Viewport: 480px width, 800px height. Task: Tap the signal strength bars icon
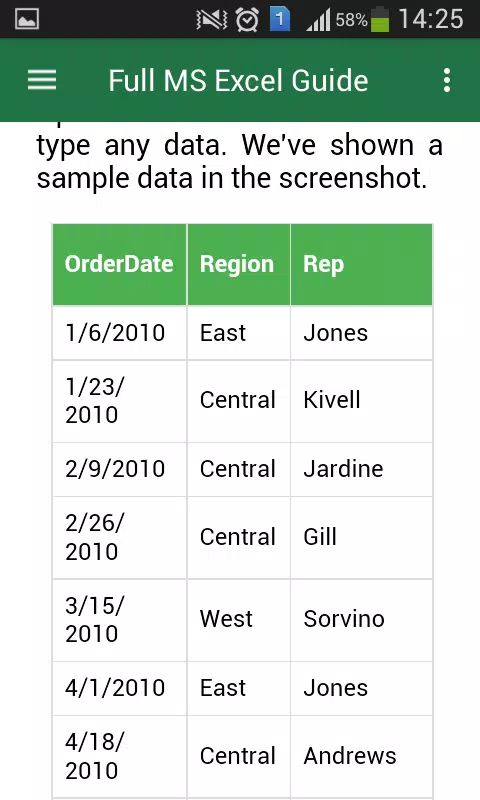pyautogui.click(x=318, y=20)
